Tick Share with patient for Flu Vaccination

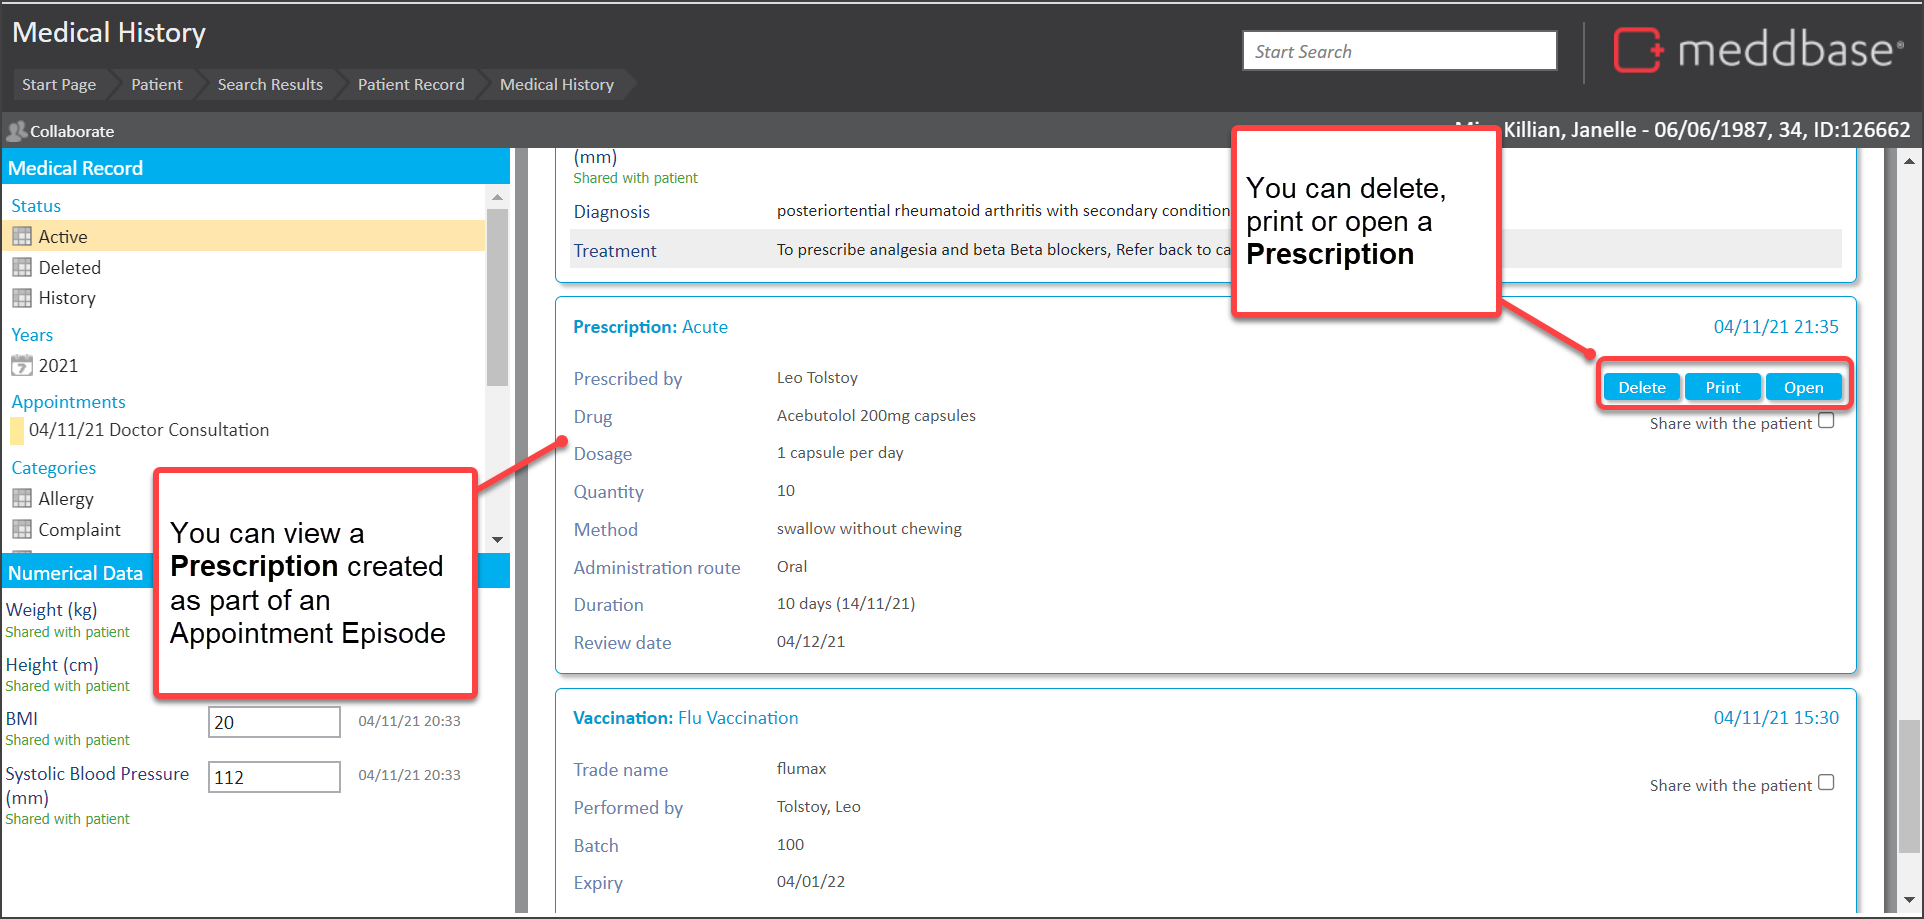[x=1826, y=783]
